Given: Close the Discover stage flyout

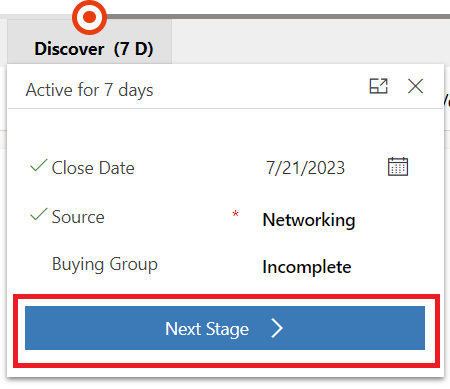Looking at the screenshot, I should [x=415, y=86].
